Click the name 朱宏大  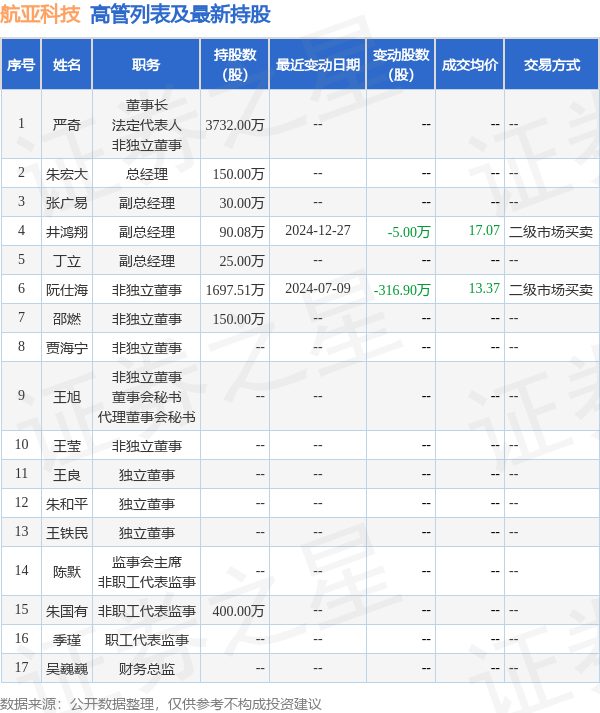pyautogui.click(x=66, y=174)
